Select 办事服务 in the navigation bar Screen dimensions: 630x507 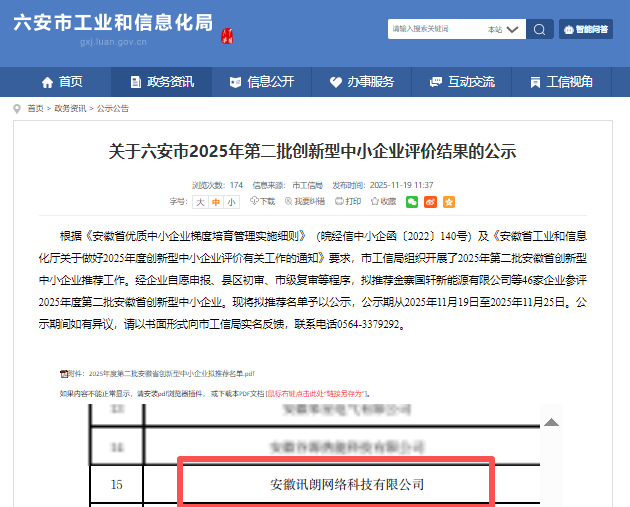(x=361, y=81)
